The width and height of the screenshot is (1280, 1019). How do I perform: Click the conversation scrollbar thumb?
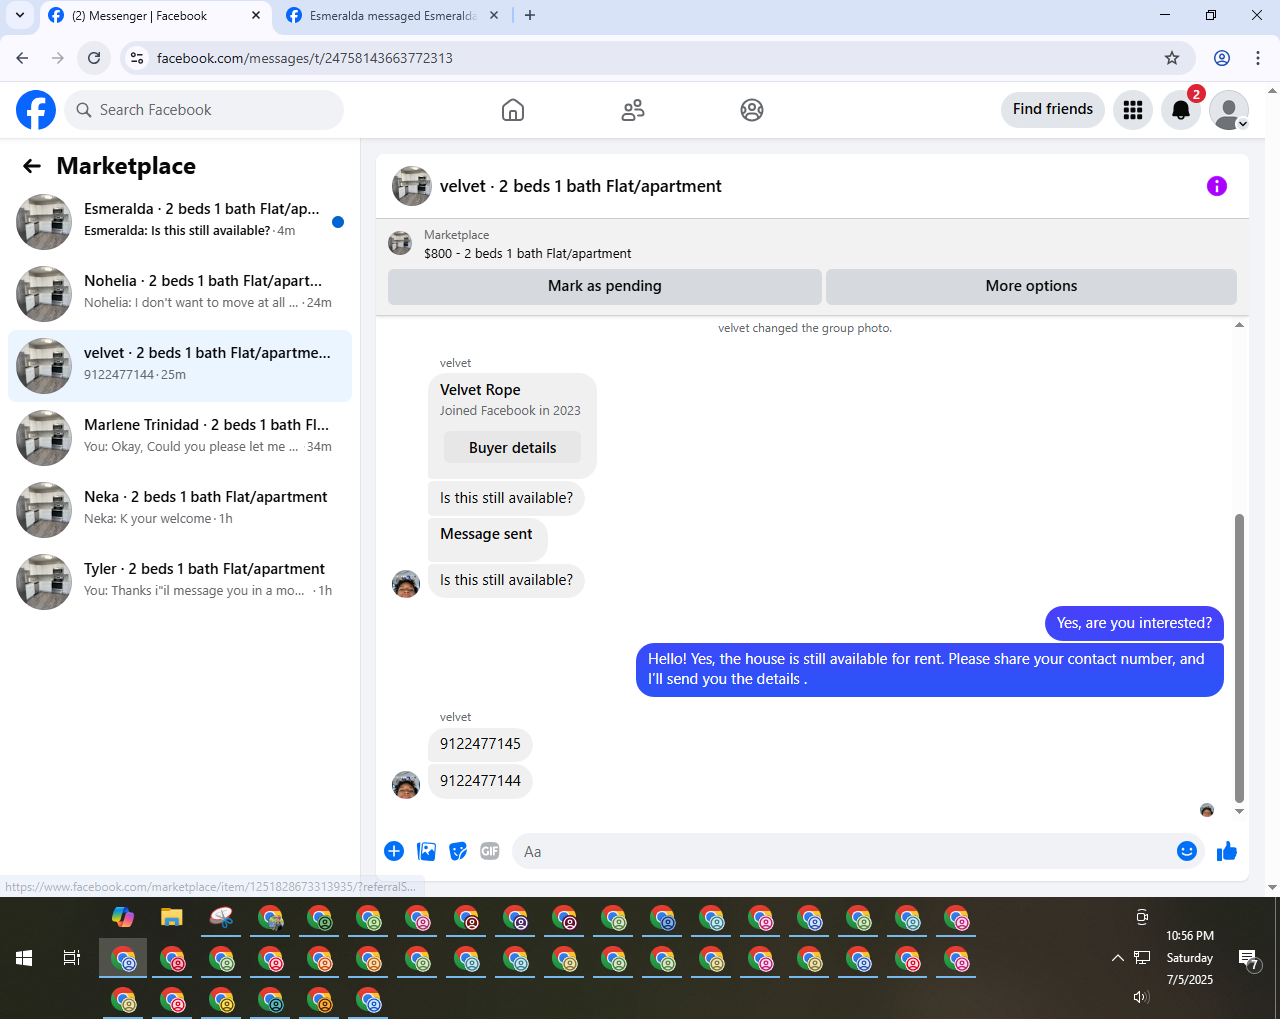click(x=1240, y=658)
